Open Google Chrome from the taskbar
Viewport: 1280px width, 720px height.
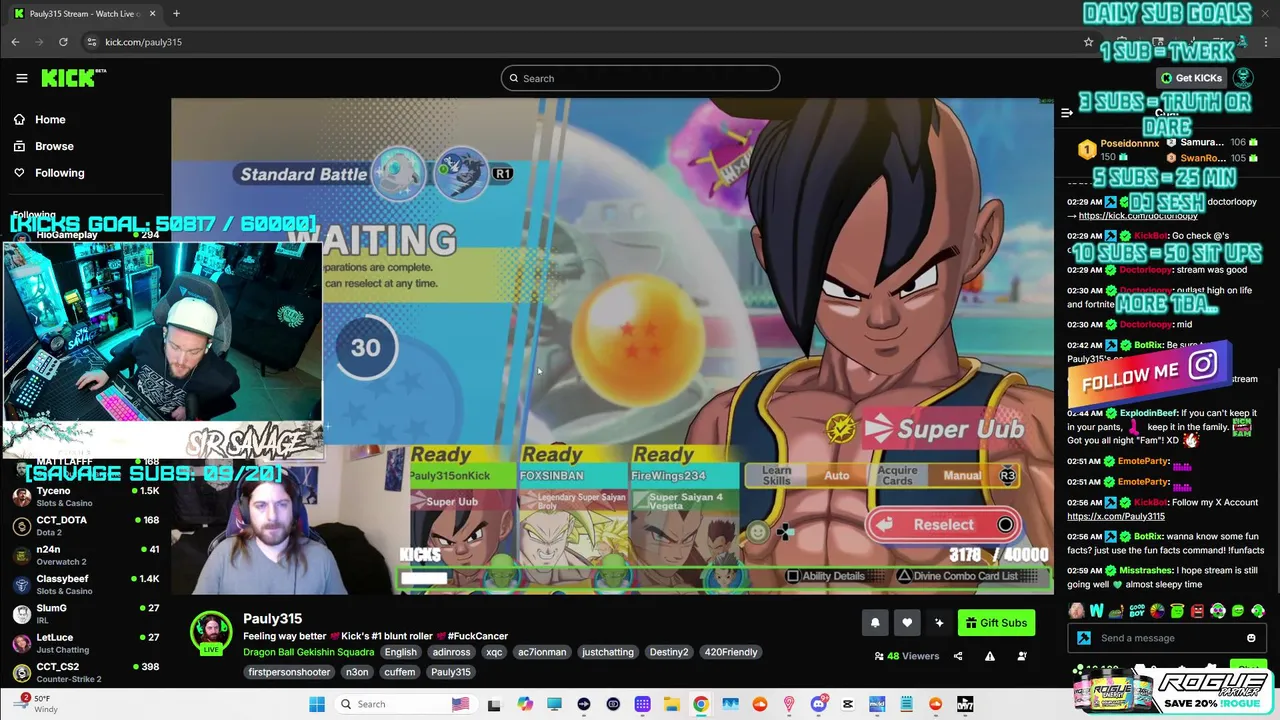701,704
